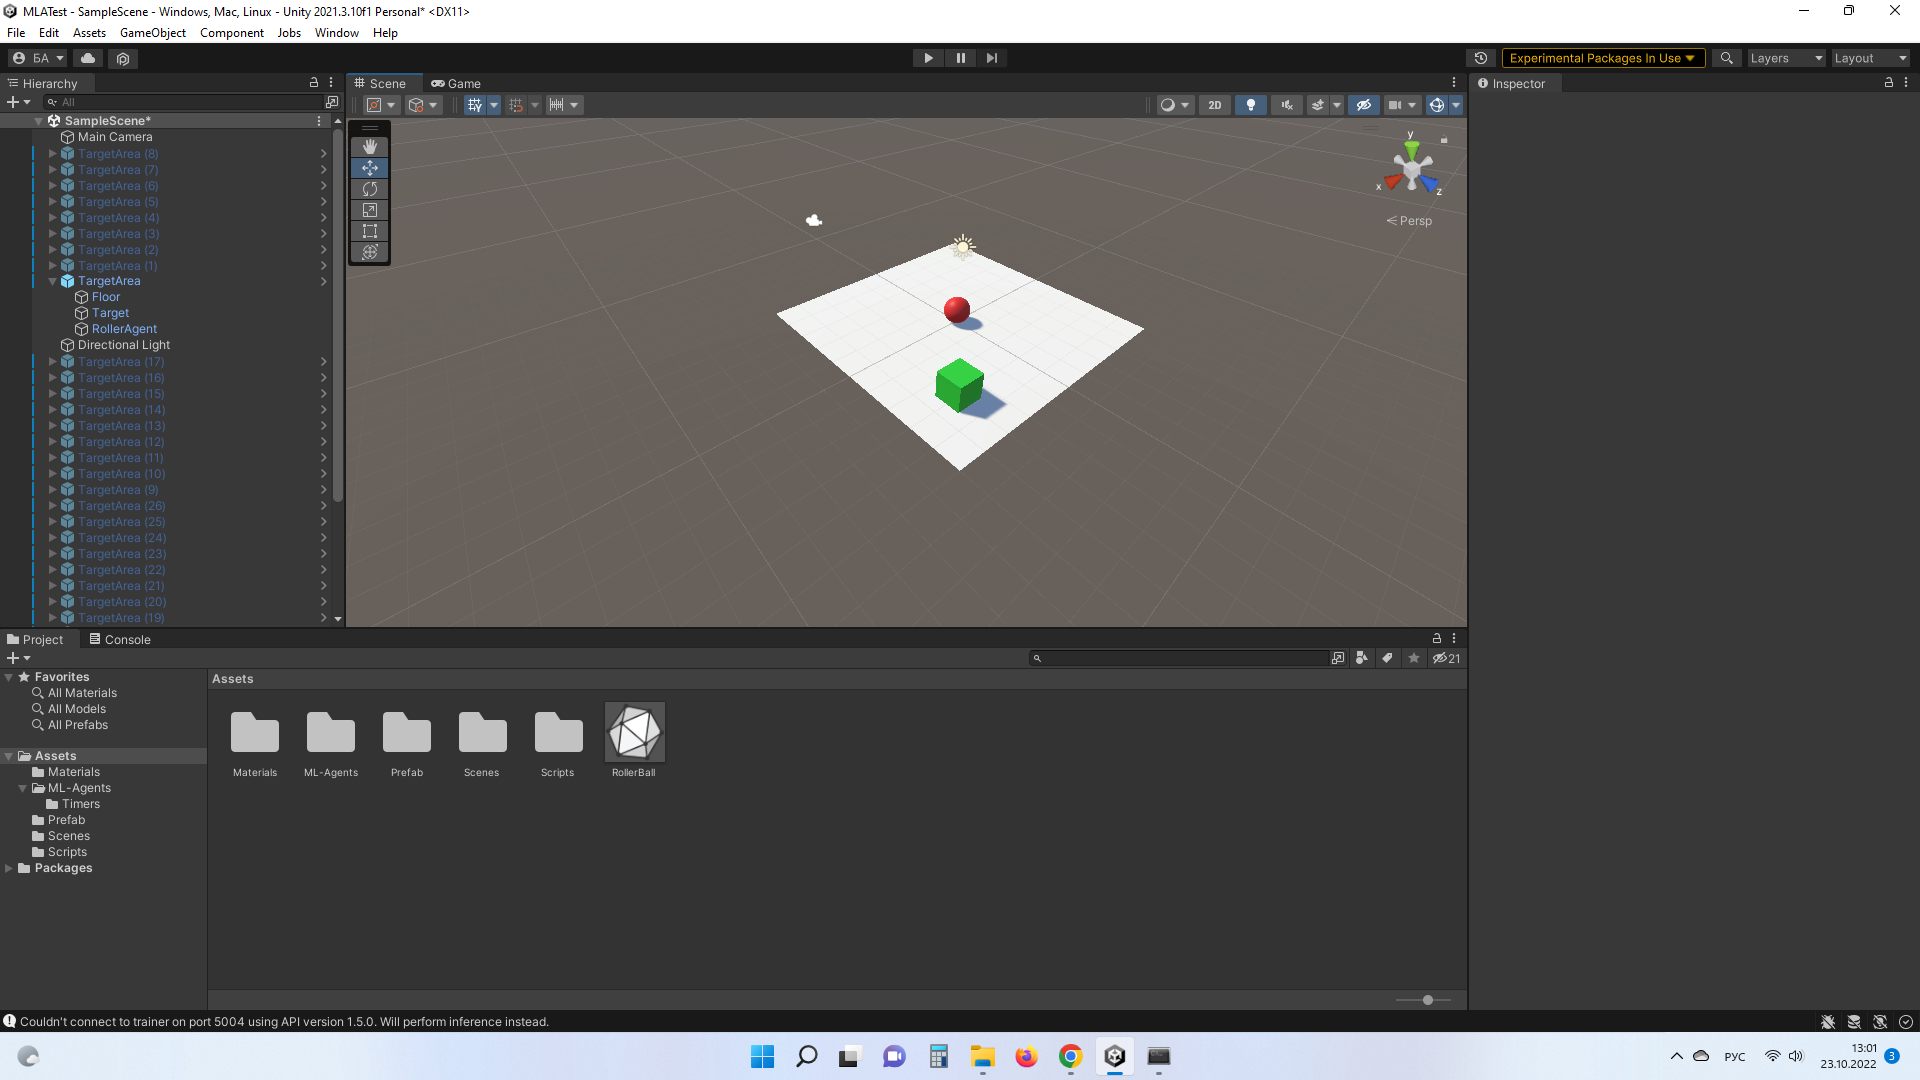This screenshot has height=1080, width=1920.
Task: Switch the Scene view to 2D mode
Action: (1214, 105)
